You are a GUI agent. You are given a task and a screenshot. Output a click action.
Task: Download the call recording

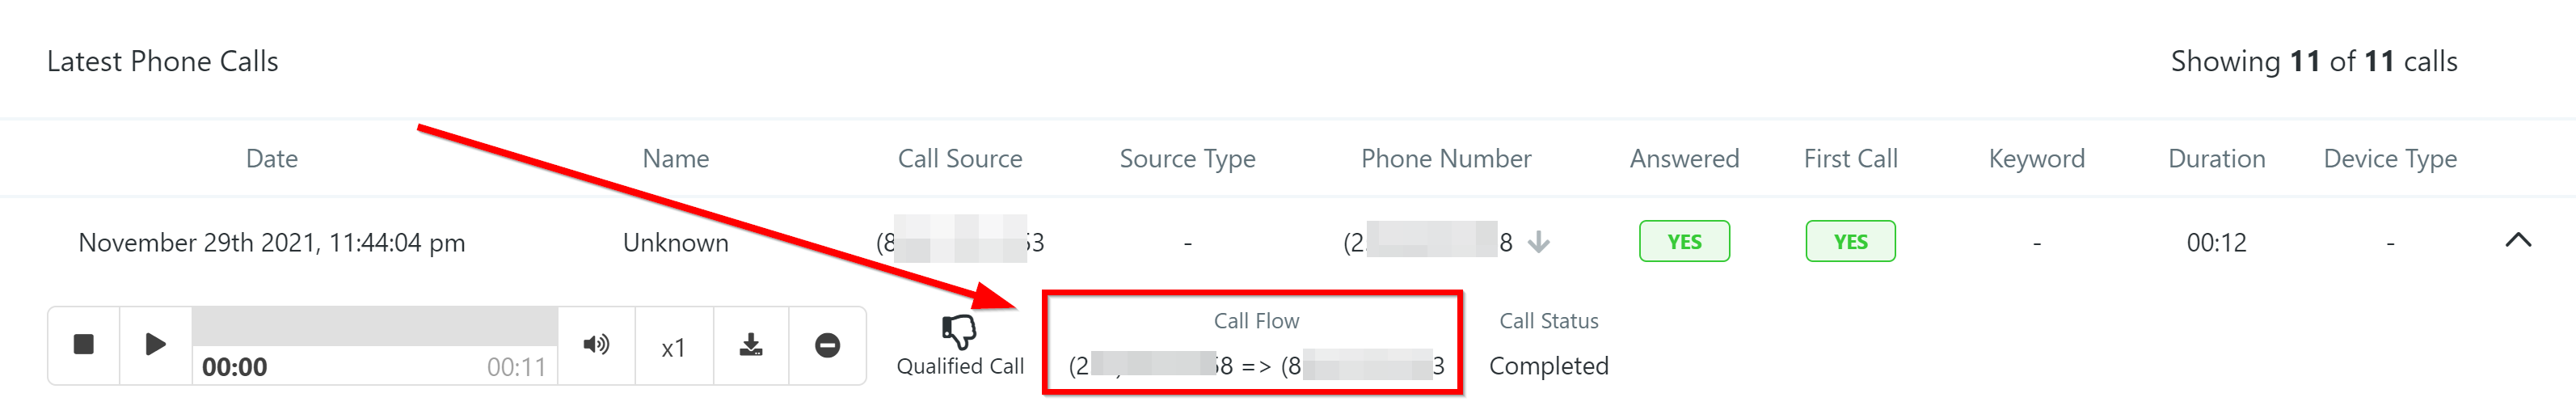751,345
